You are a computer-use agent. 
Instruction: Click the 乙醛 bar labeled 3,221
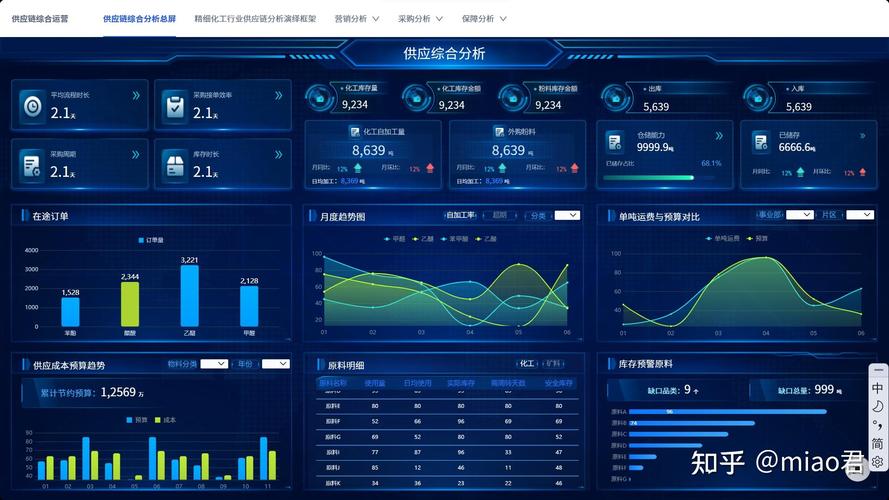point(189,296)
